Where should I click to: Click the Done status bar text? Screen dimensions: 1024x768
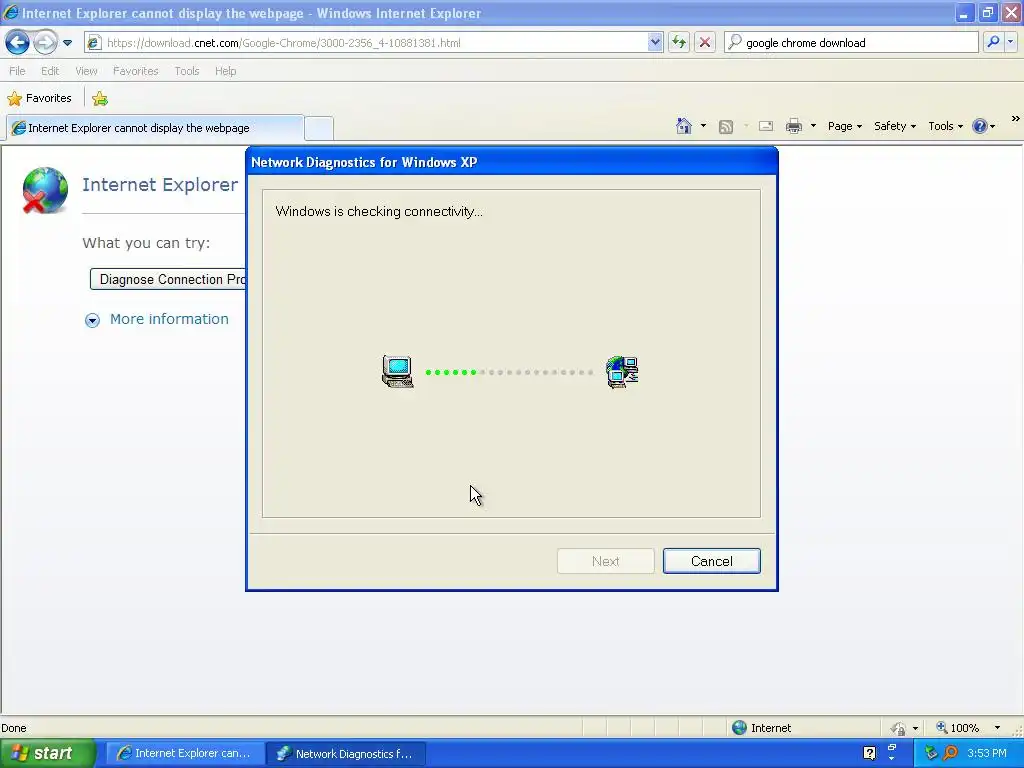[14, 728]
